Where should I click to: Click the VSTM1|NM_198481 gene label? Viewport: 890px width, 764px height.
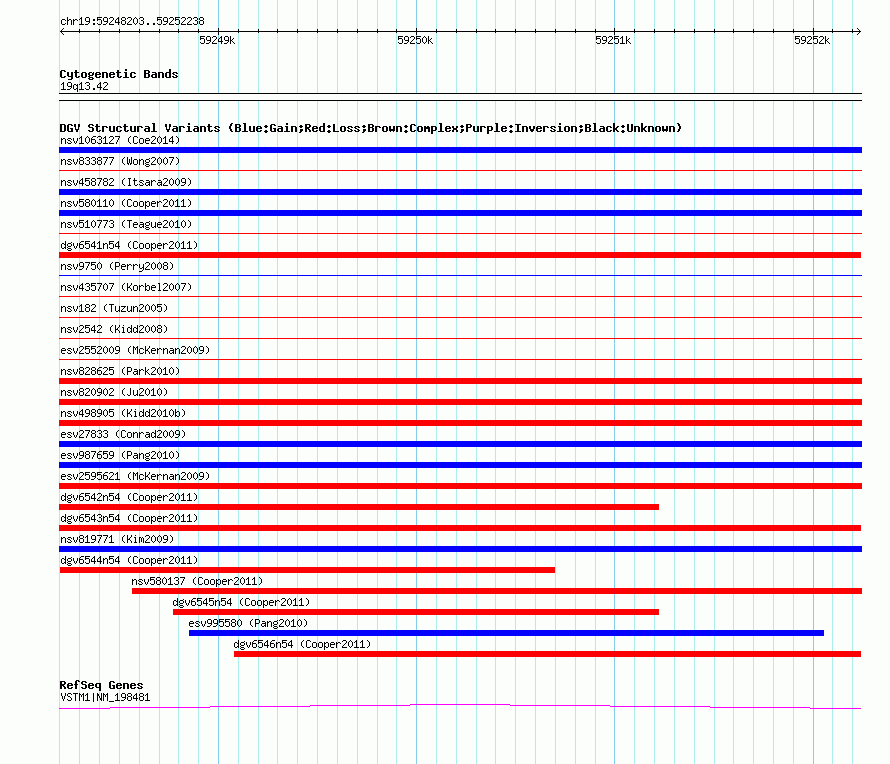tap(105, 698)
